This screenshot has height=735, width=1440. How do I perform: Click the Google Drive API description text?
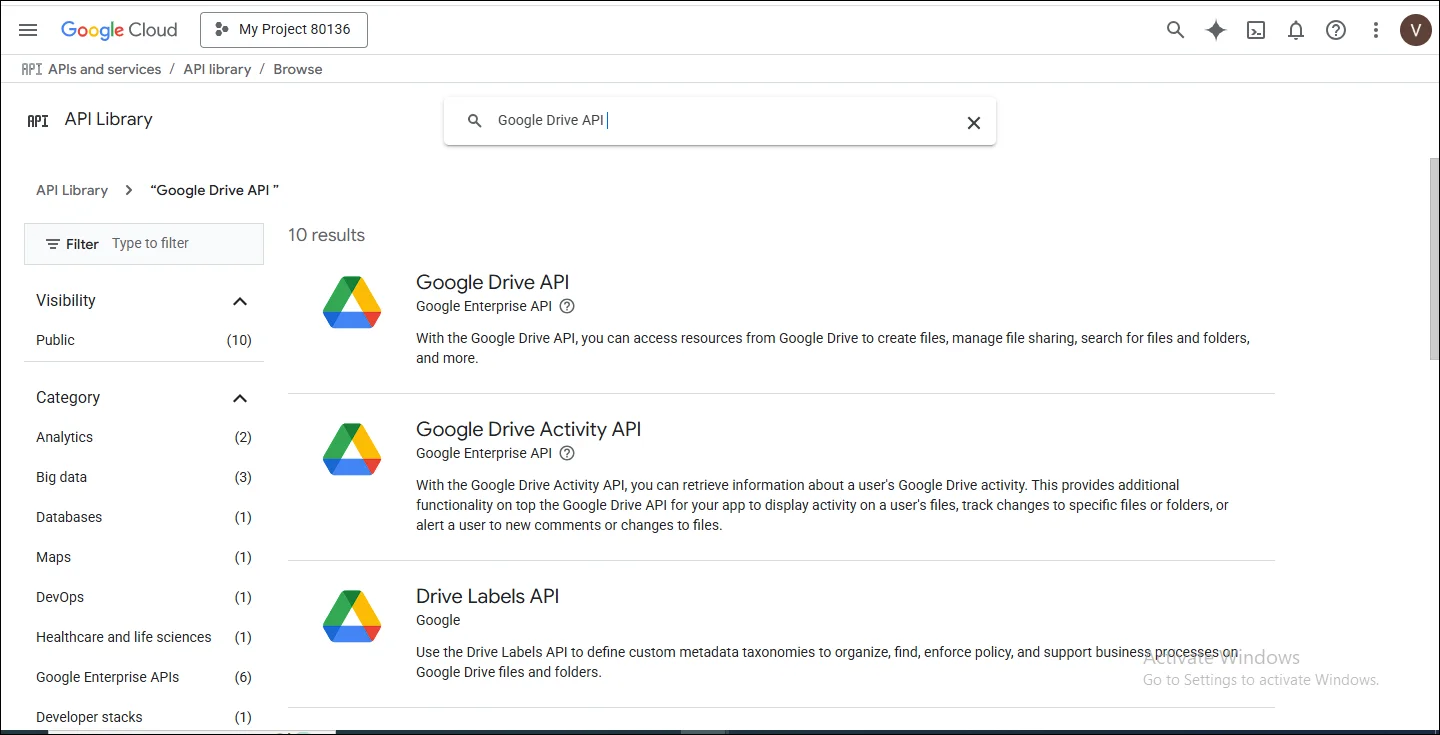click(833, 348)
